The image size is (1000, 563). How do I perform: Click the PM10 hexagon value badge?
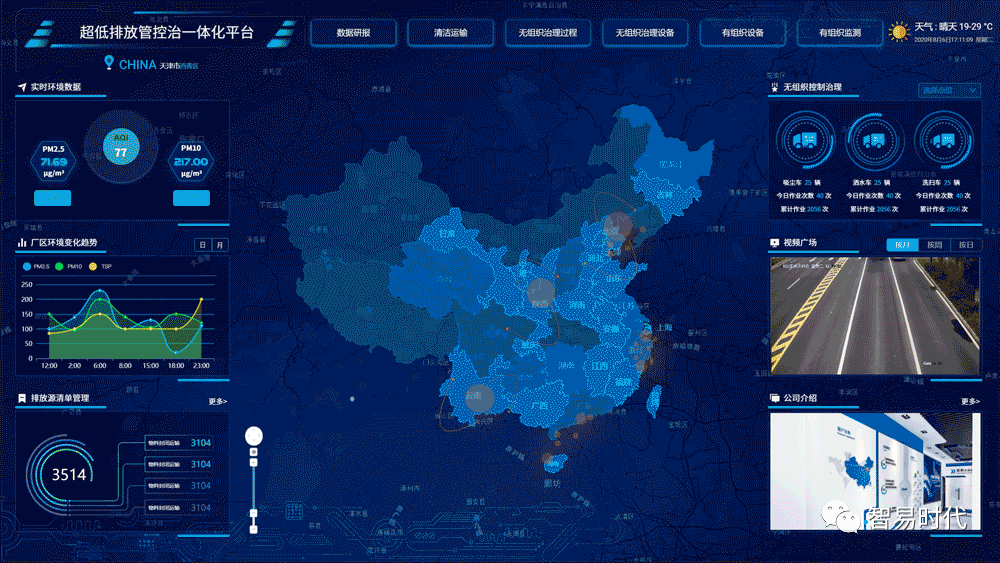click(x=191, y=161)
